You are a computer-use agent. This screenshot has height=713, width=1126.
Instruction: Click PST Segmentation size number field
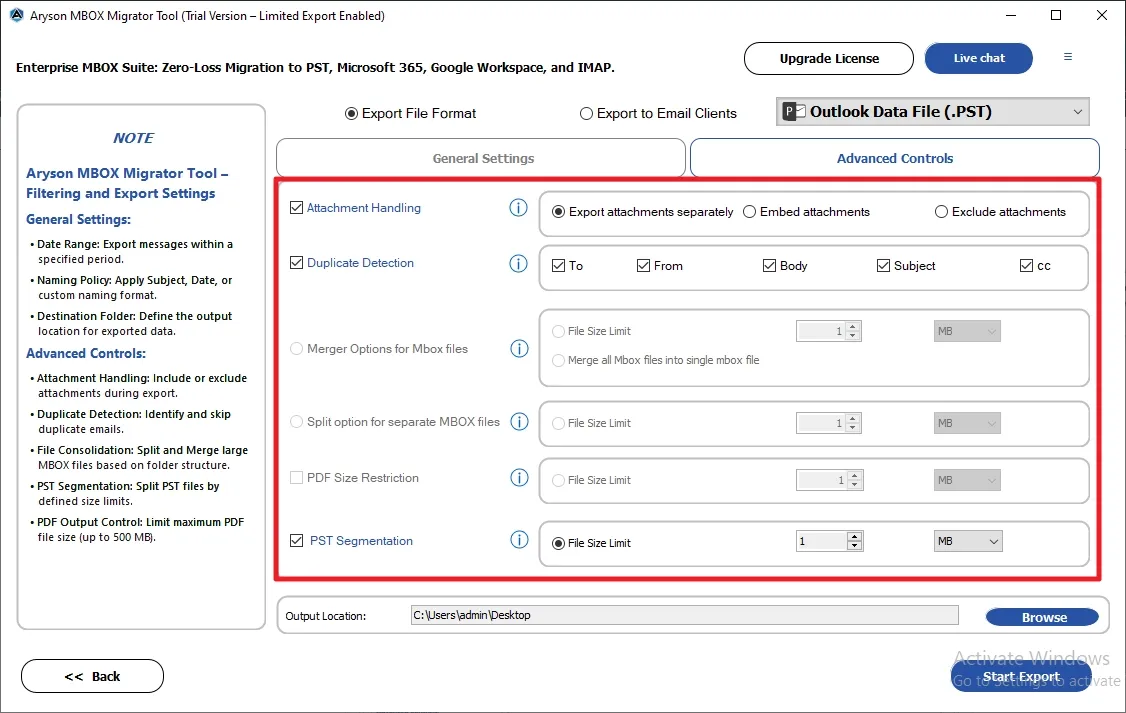(822, 541)
